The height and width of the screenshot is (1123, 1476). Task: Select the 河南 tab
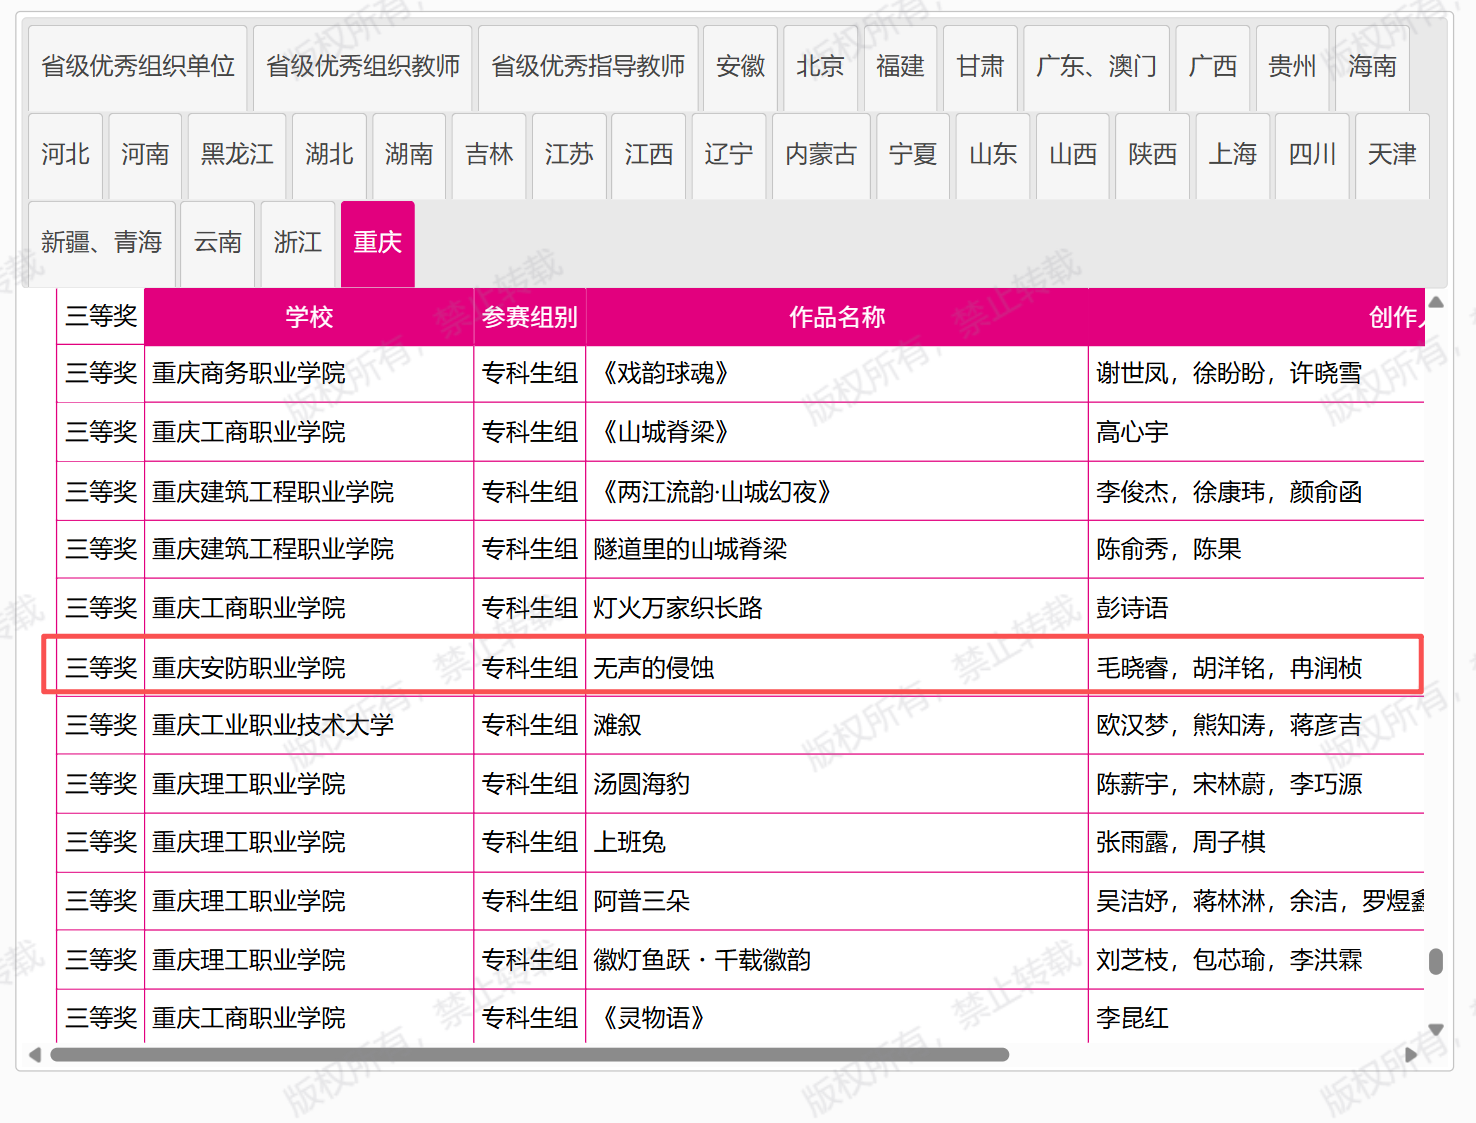click(x=146, y=156)
